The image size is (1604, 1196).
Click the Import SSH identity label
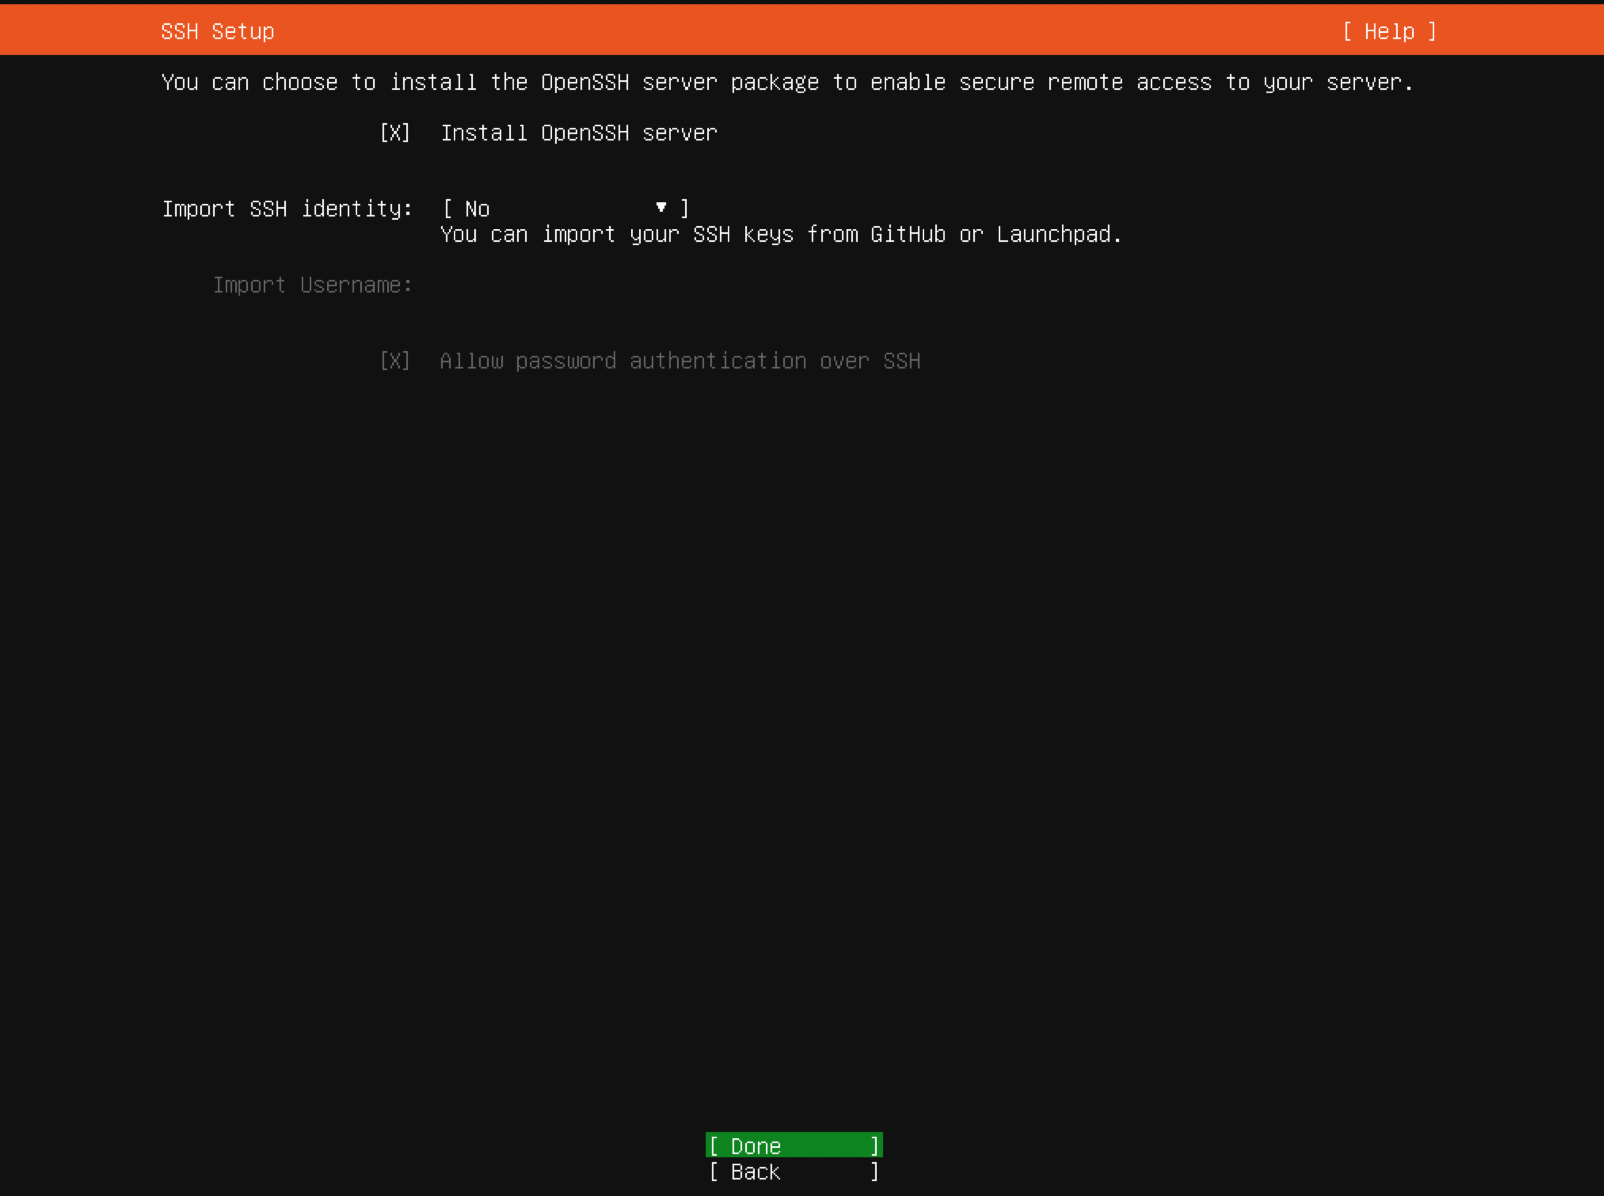[x=287, y=208]
